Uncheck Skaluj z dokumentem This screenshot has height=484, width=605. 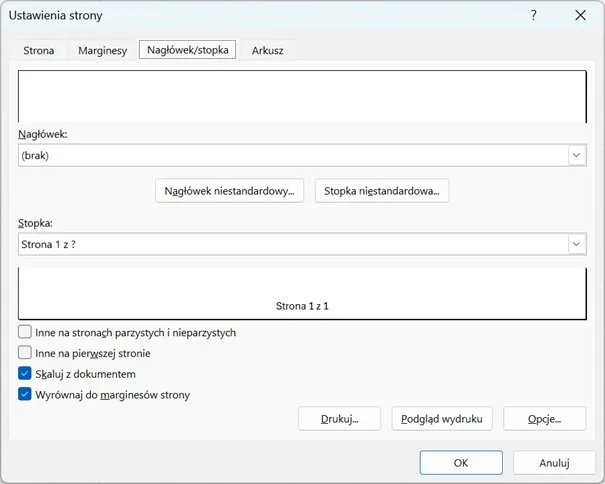[25, 374]
